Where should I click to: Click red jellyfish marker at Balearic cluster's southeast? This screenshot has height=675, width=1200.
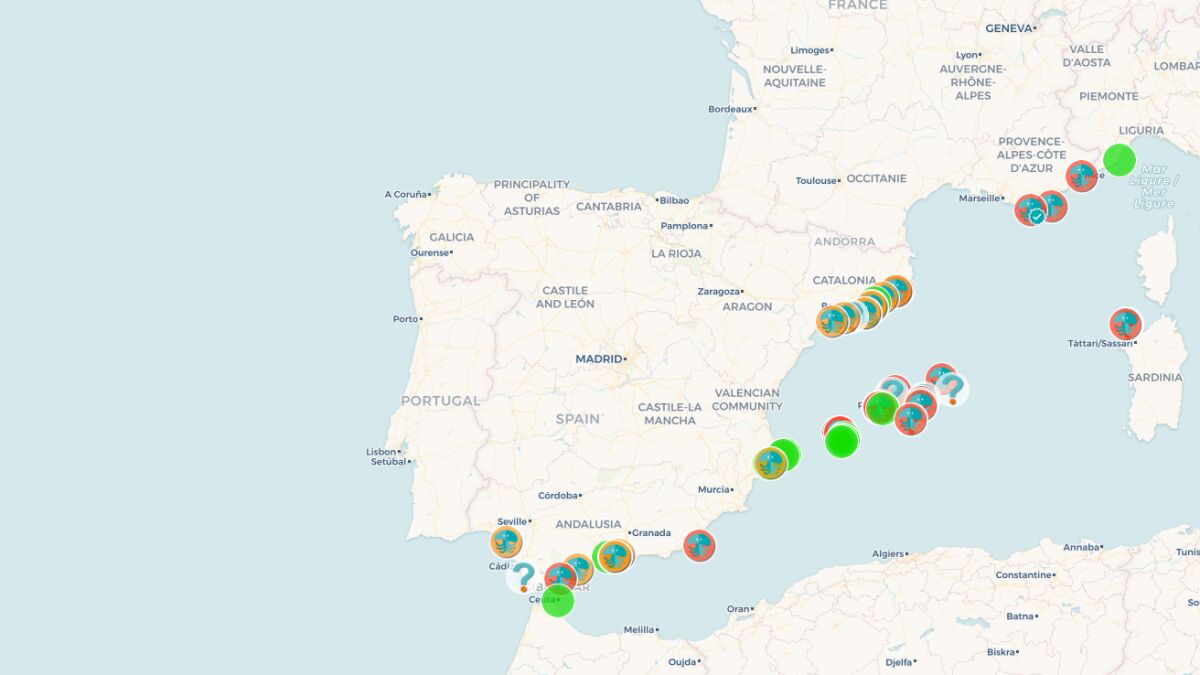click(910, 420)
